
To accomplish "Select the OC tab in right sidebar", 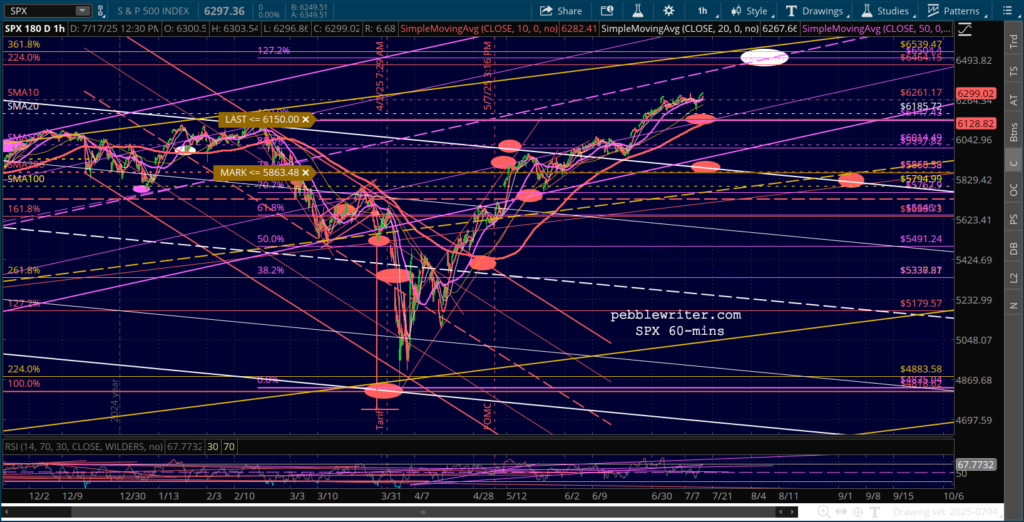I will pos(1014,190).
